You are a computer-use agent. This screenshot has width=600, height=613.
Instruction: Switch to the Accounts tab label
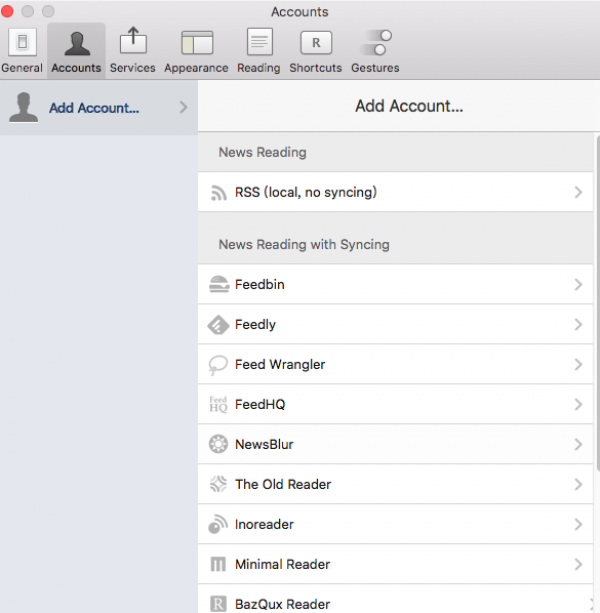click(x=76, y=68)
